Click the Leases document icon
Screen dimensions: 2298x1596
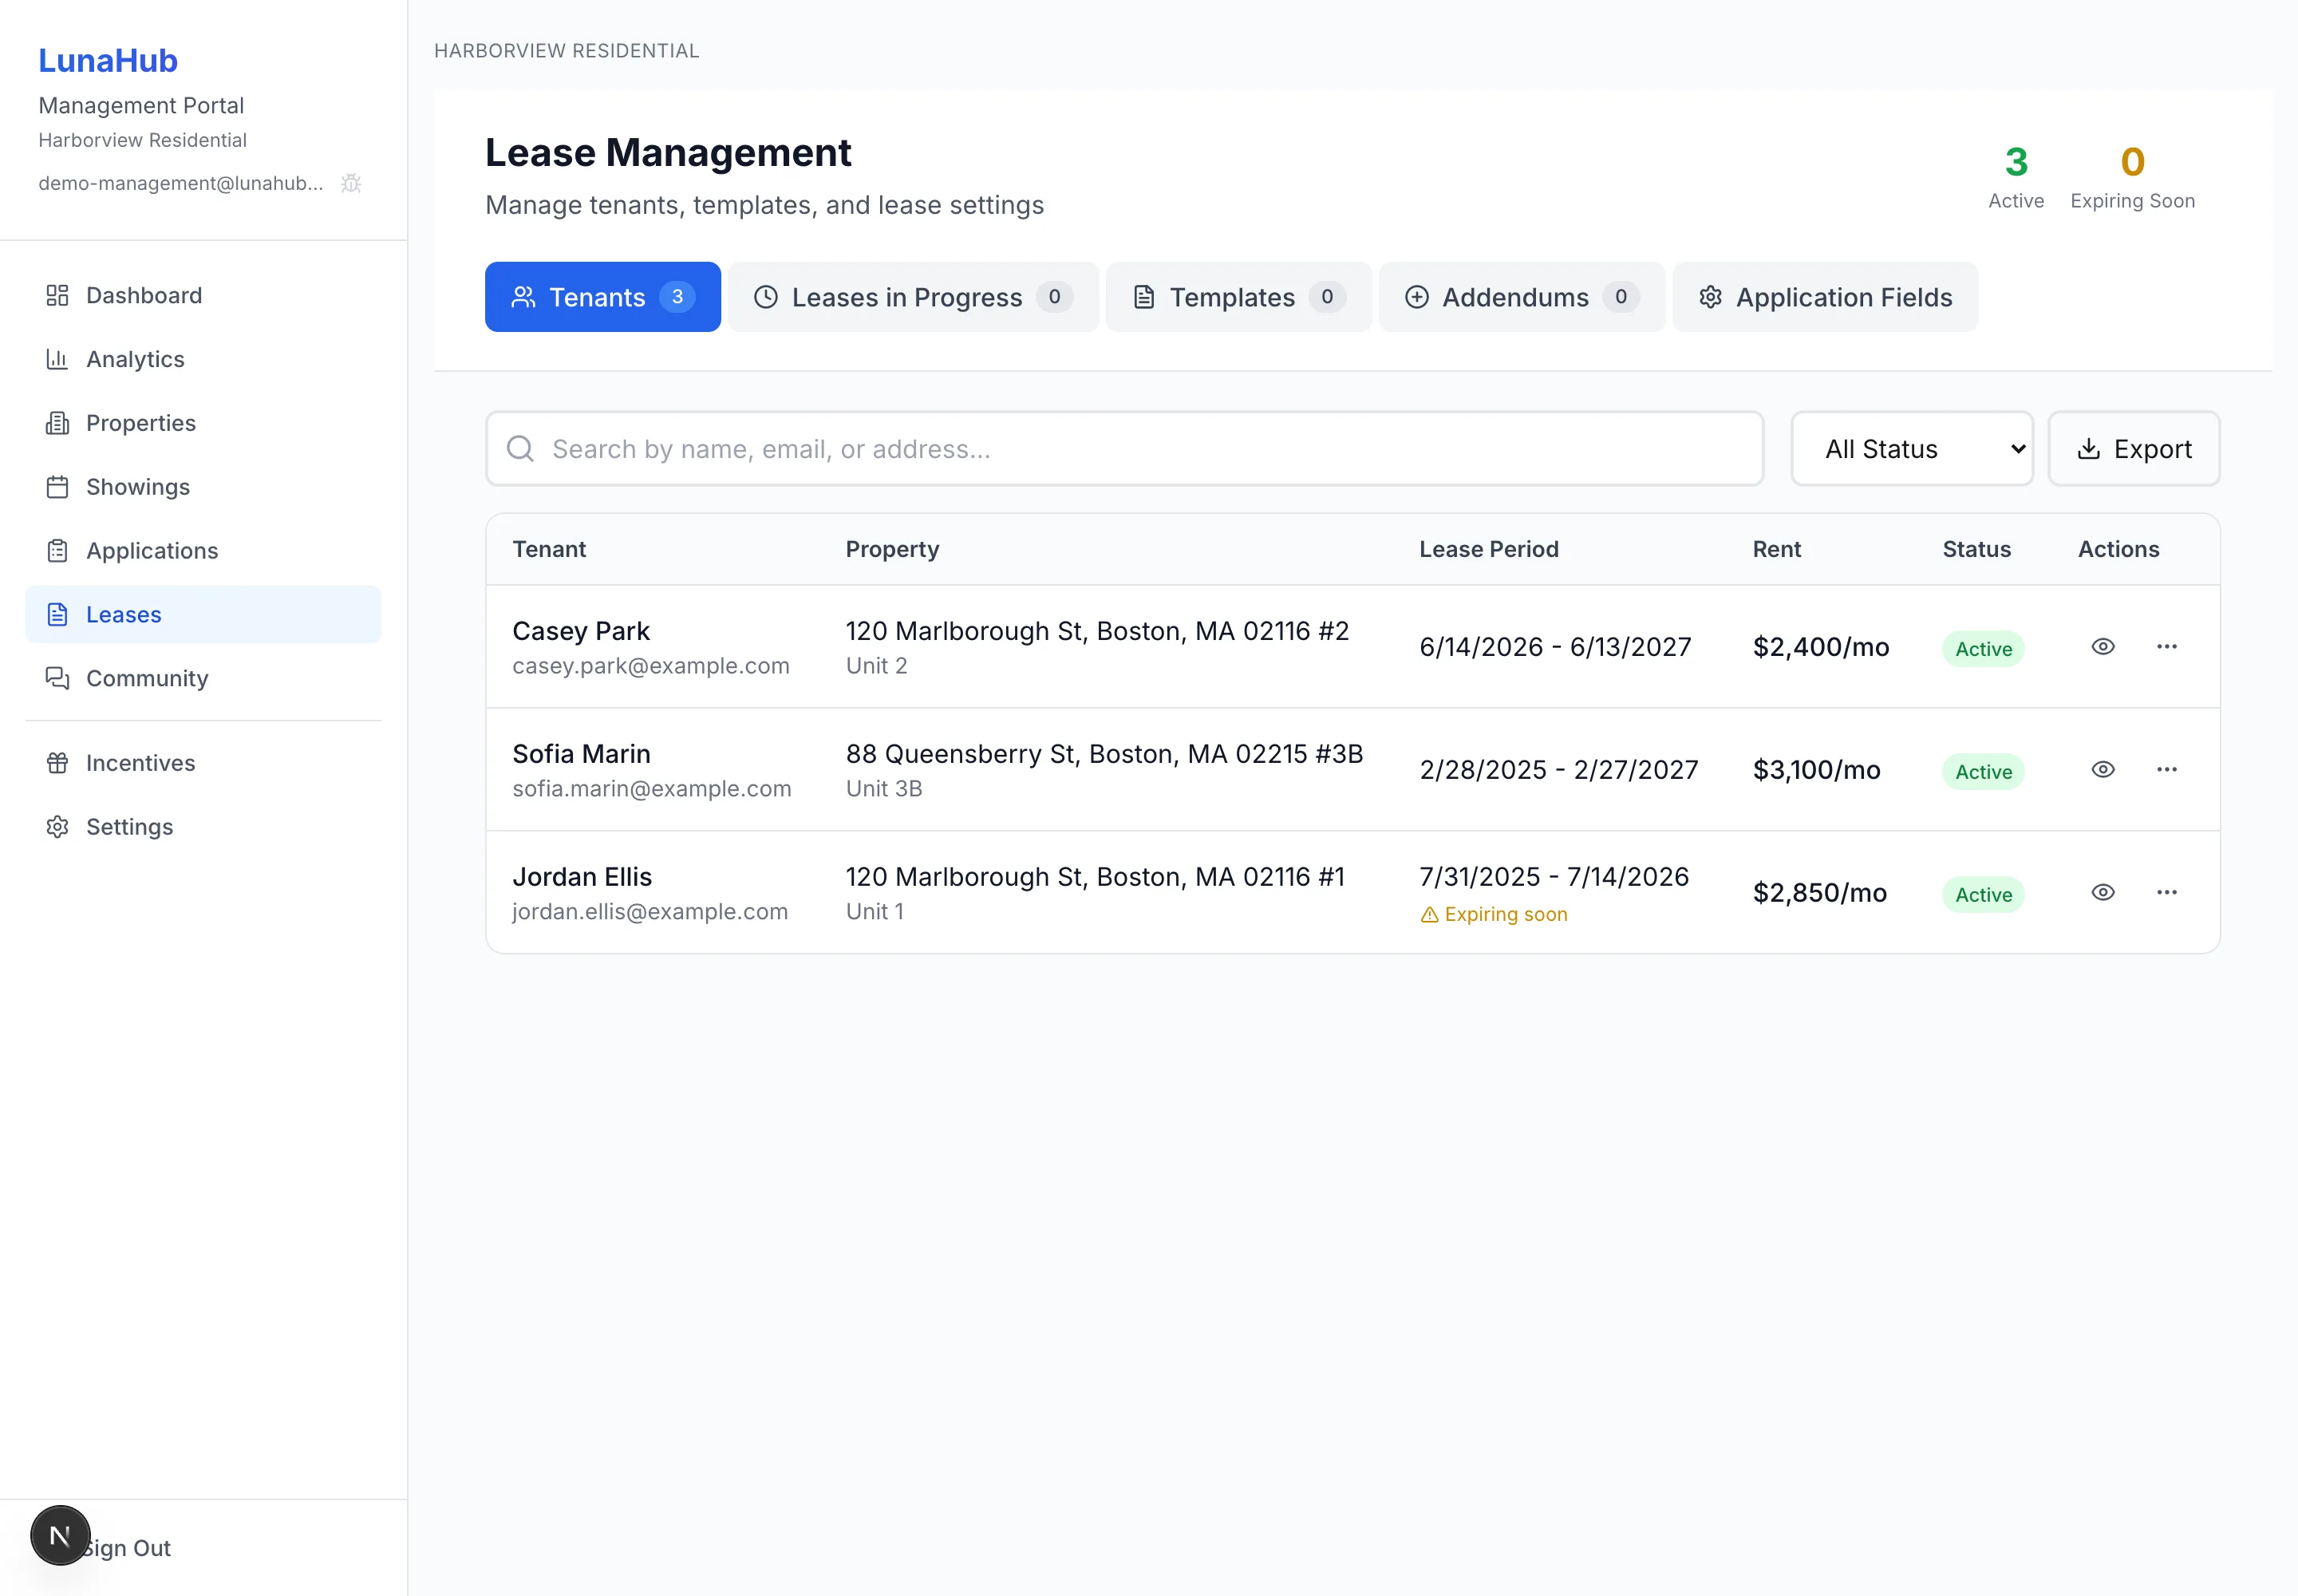(x=57, y=615)
